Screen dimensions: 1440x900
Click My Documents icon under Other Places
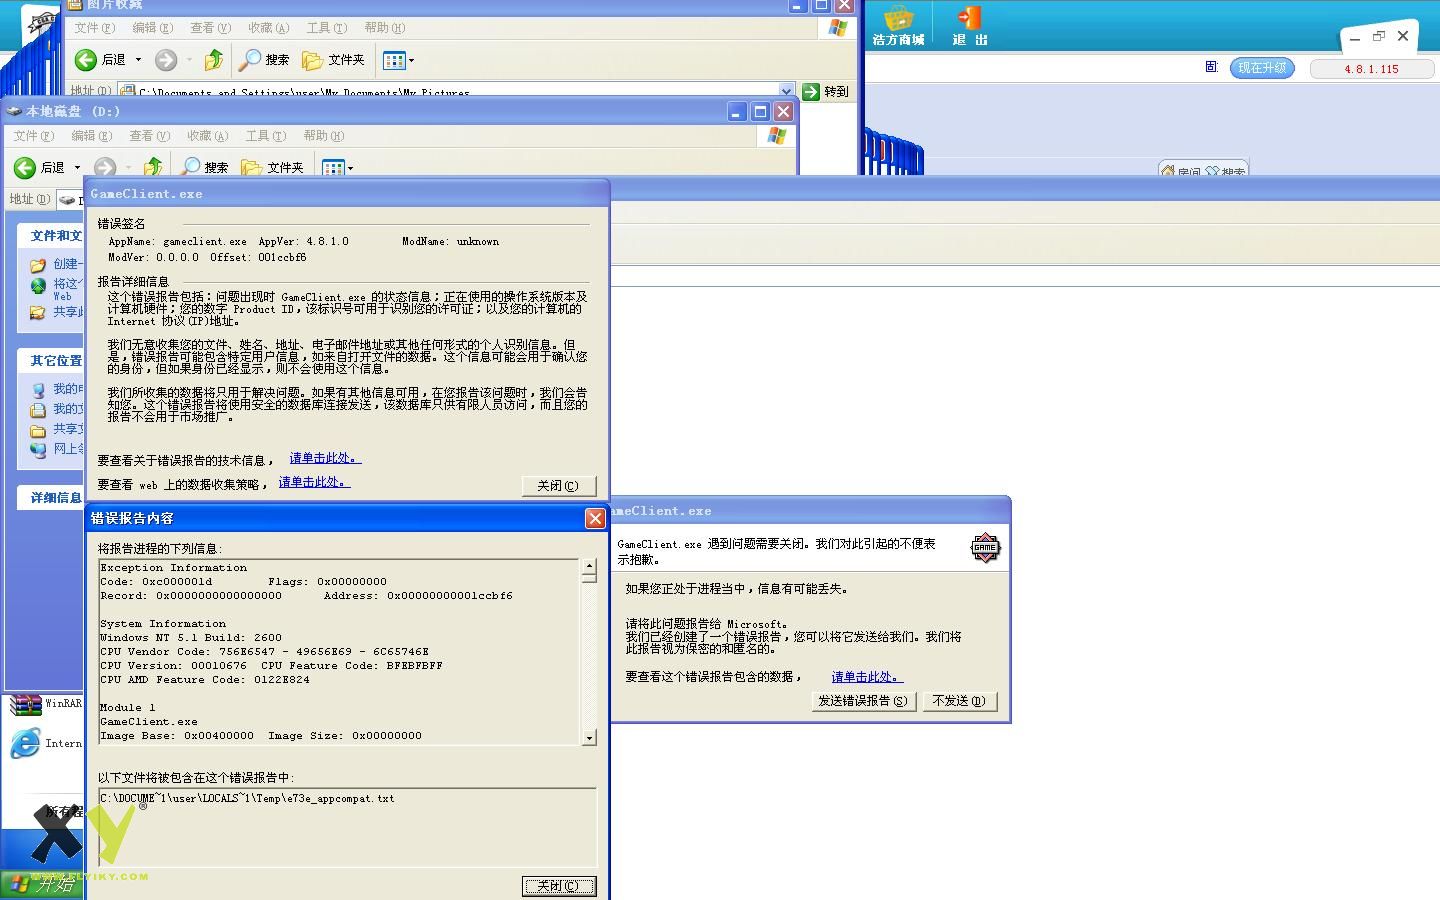[38, 410]
